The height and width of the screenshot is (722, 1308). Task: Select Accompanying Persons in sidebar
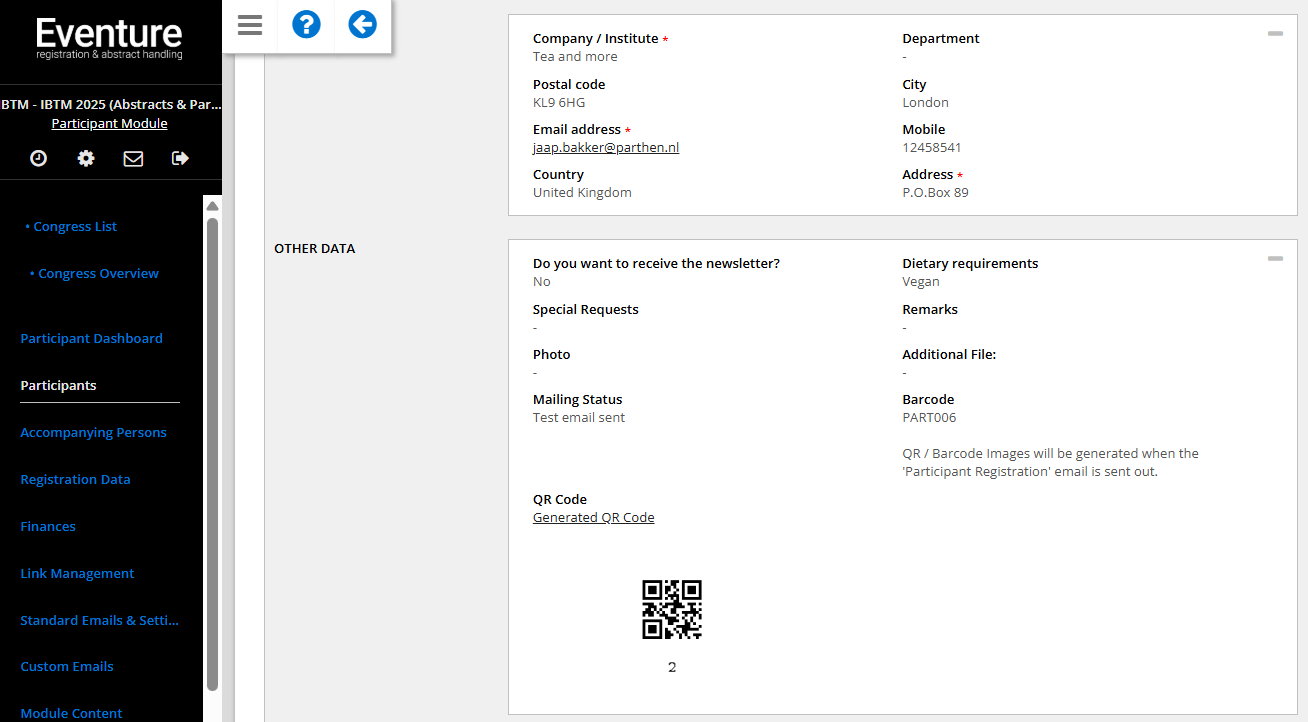93,433
